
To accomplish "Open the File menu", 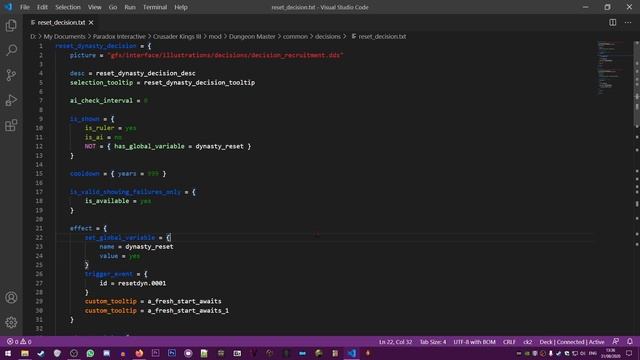I will point(25,7).
